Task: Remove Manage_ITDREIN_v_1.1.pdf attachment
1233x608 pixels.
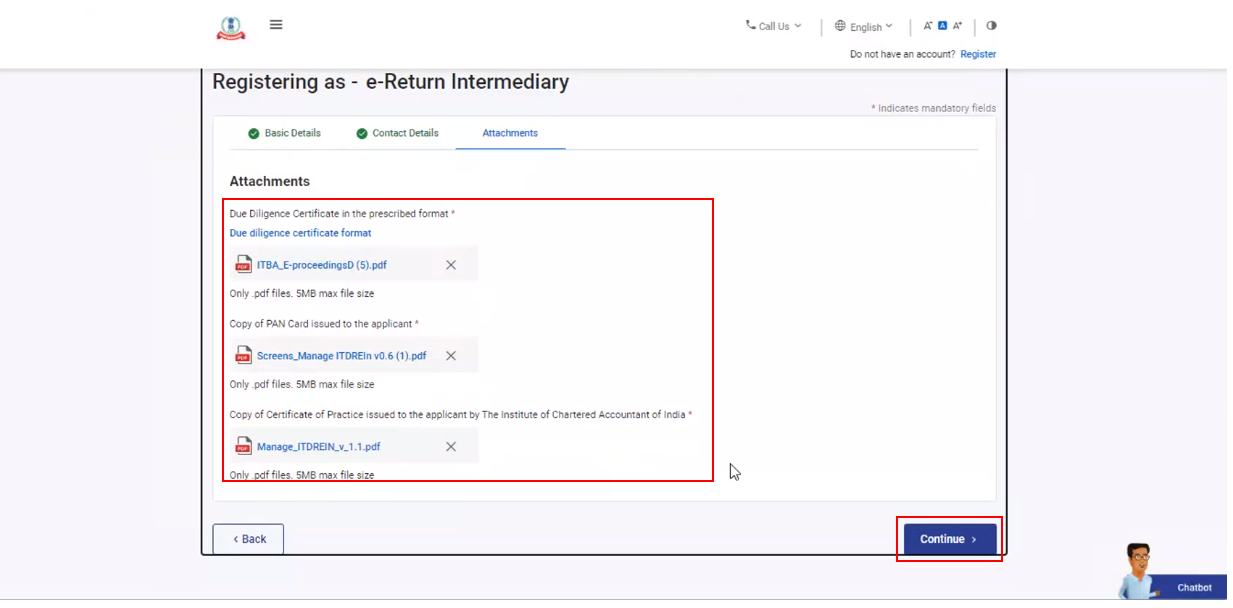Action: point(451,447)
